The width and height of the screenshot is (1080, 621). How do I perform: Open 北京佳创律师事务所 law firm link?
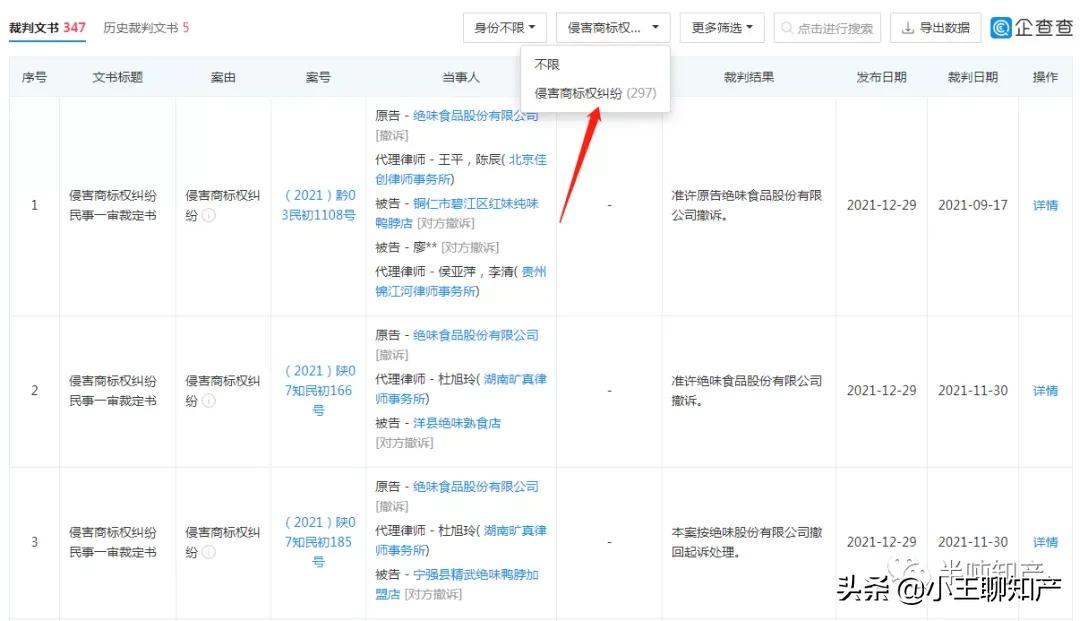pyautogui.click(x=461, y=169)
